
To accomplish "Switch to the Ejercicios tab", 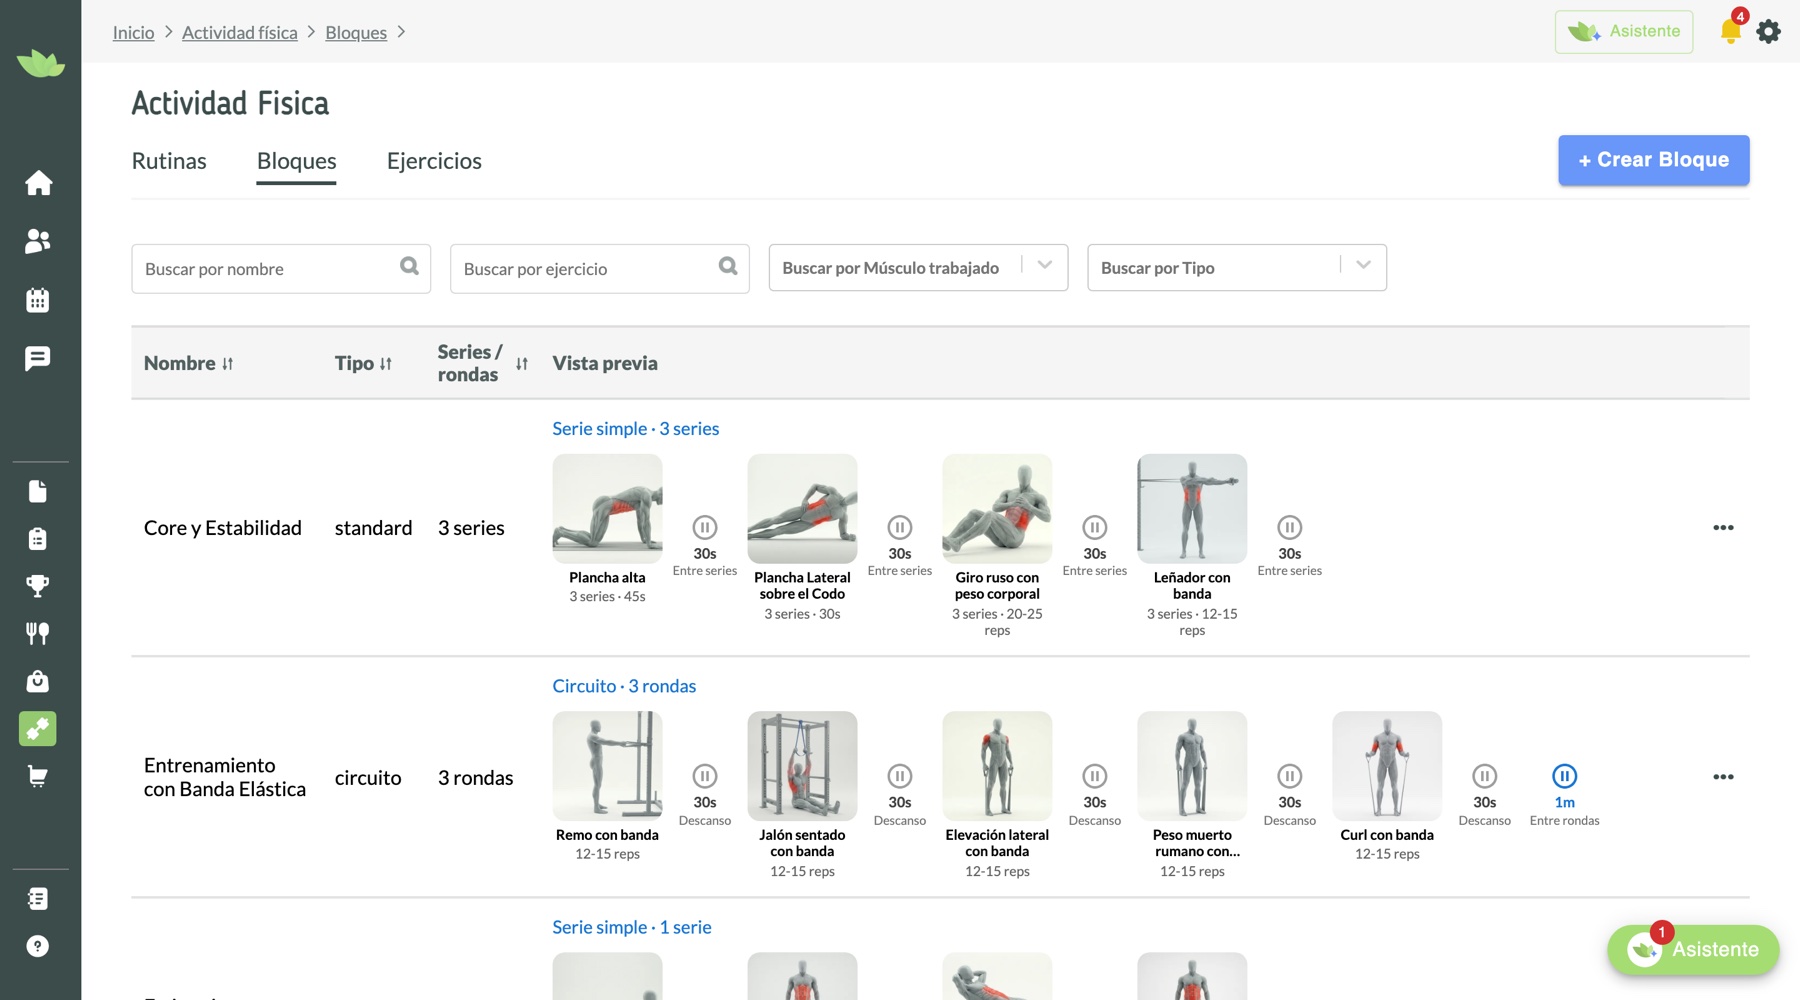I will point(434,161).
